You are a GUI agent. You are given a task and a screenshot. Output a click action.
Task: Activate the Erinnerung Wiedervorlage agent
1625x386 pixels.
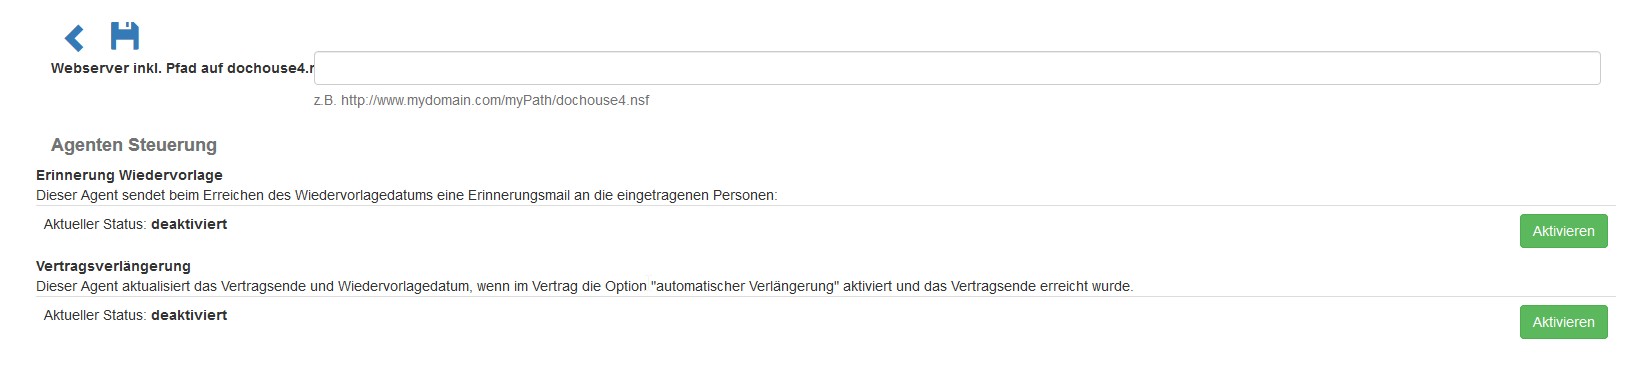(x=1563, y=231)
